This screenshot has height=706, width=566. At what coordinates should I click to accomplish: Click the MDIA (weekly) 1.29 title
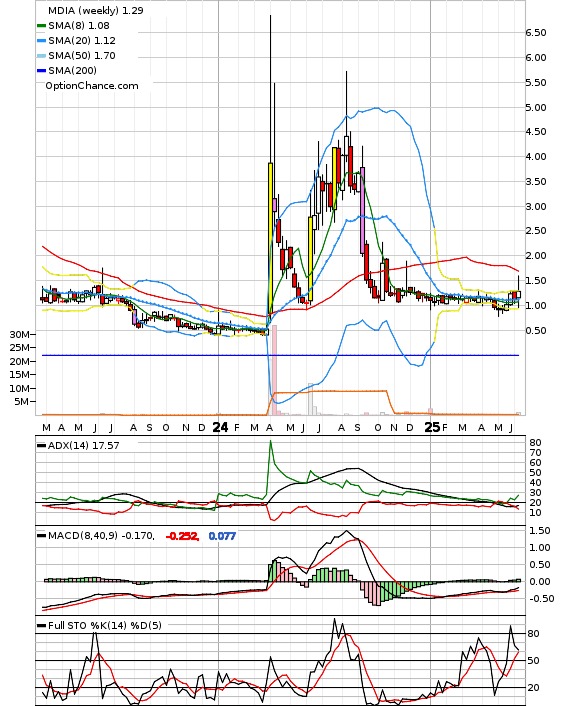pos(95,10)
